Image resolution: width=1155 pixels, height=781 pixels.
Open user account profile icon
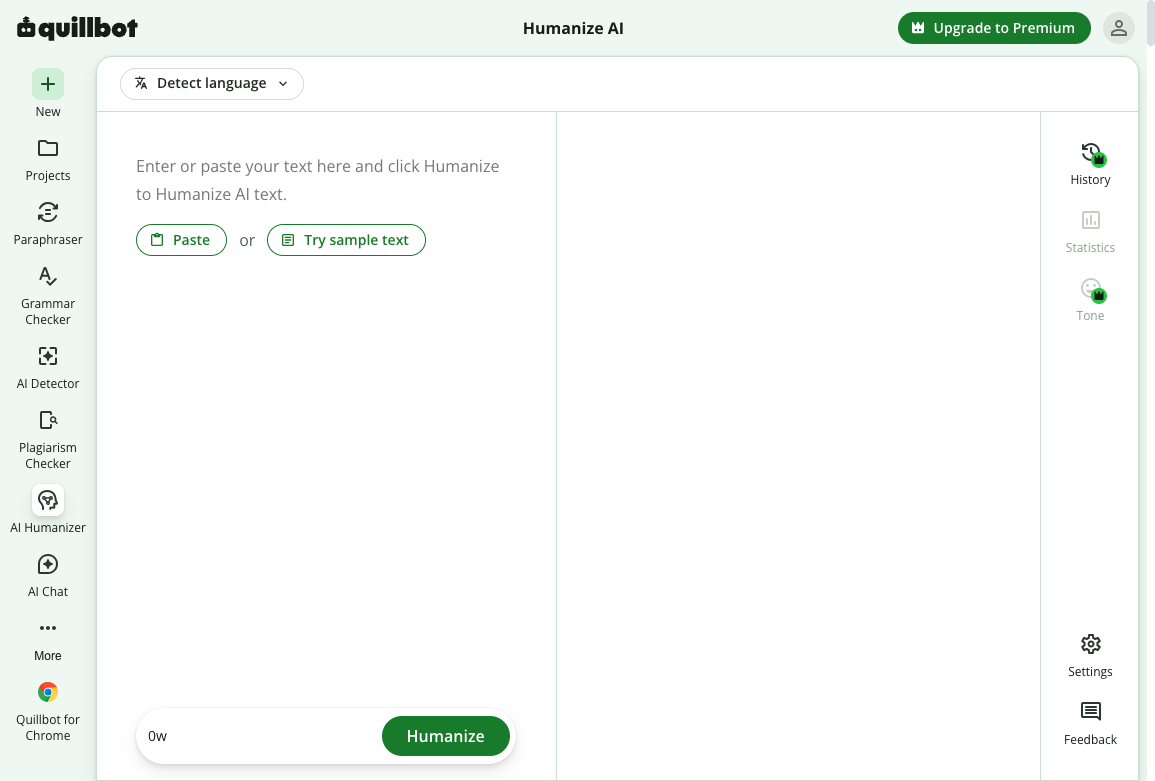tap(1118, 28)
